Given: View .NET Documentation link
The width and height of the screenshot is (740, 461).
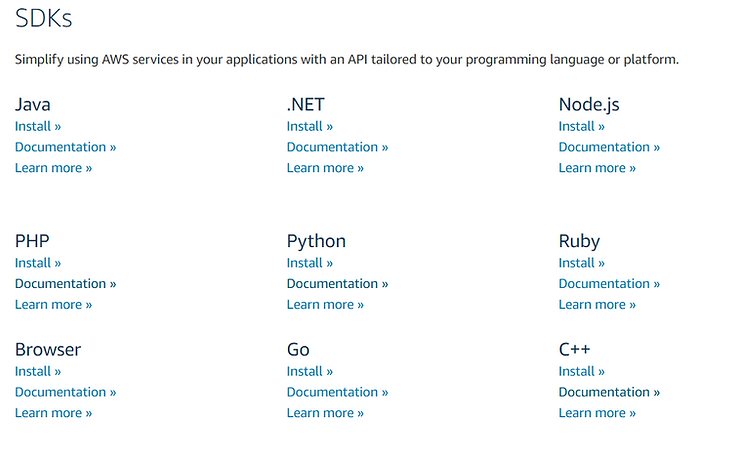Looking at the screenshot, I should point(337,147).
